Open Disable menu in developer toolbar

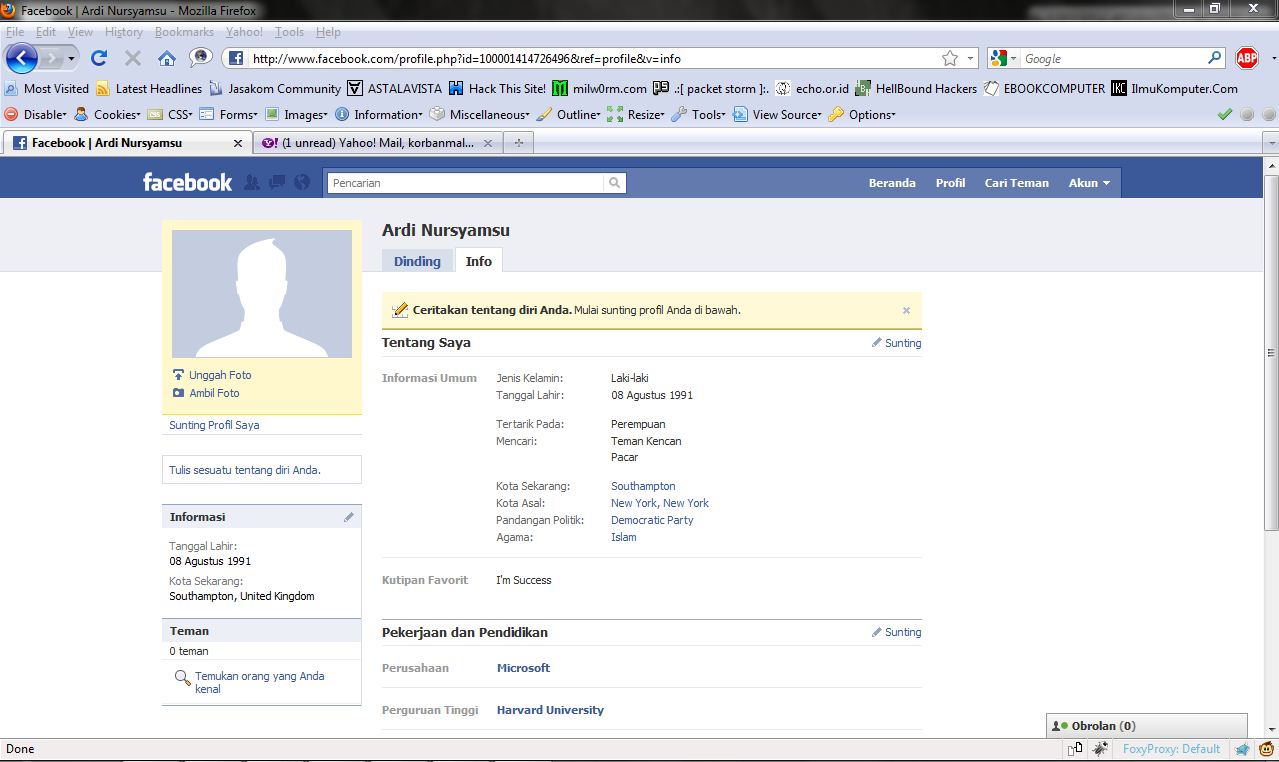pos(36,114)
